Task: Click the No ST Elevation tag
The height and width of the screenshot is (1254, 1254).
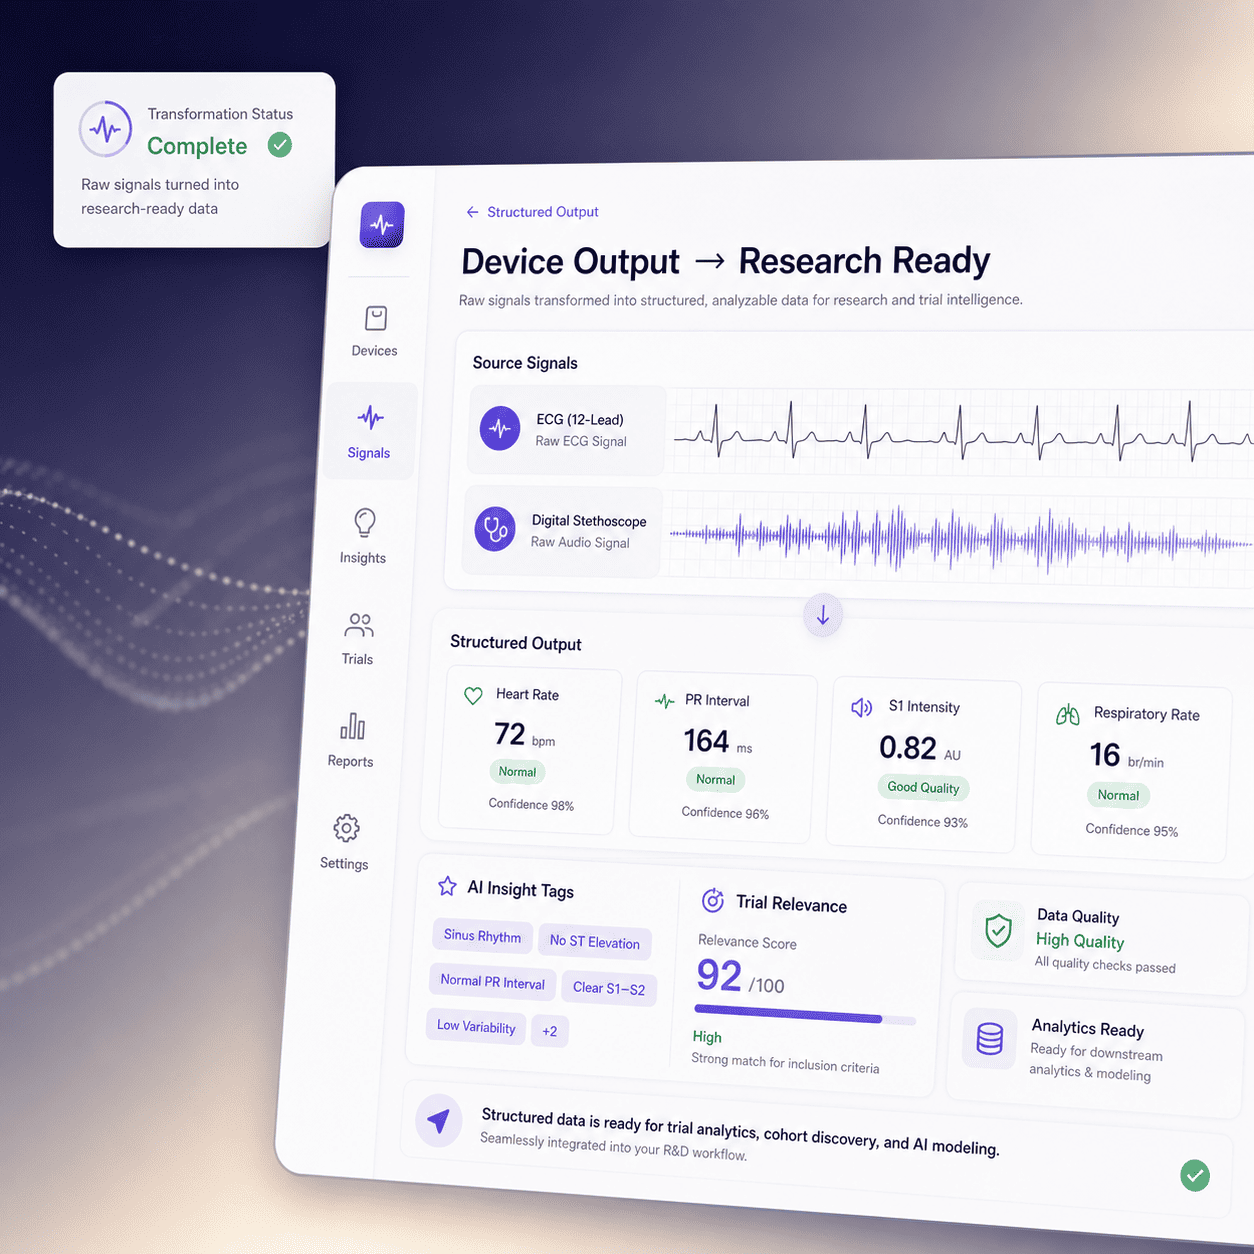Action: tap(595, 942)
